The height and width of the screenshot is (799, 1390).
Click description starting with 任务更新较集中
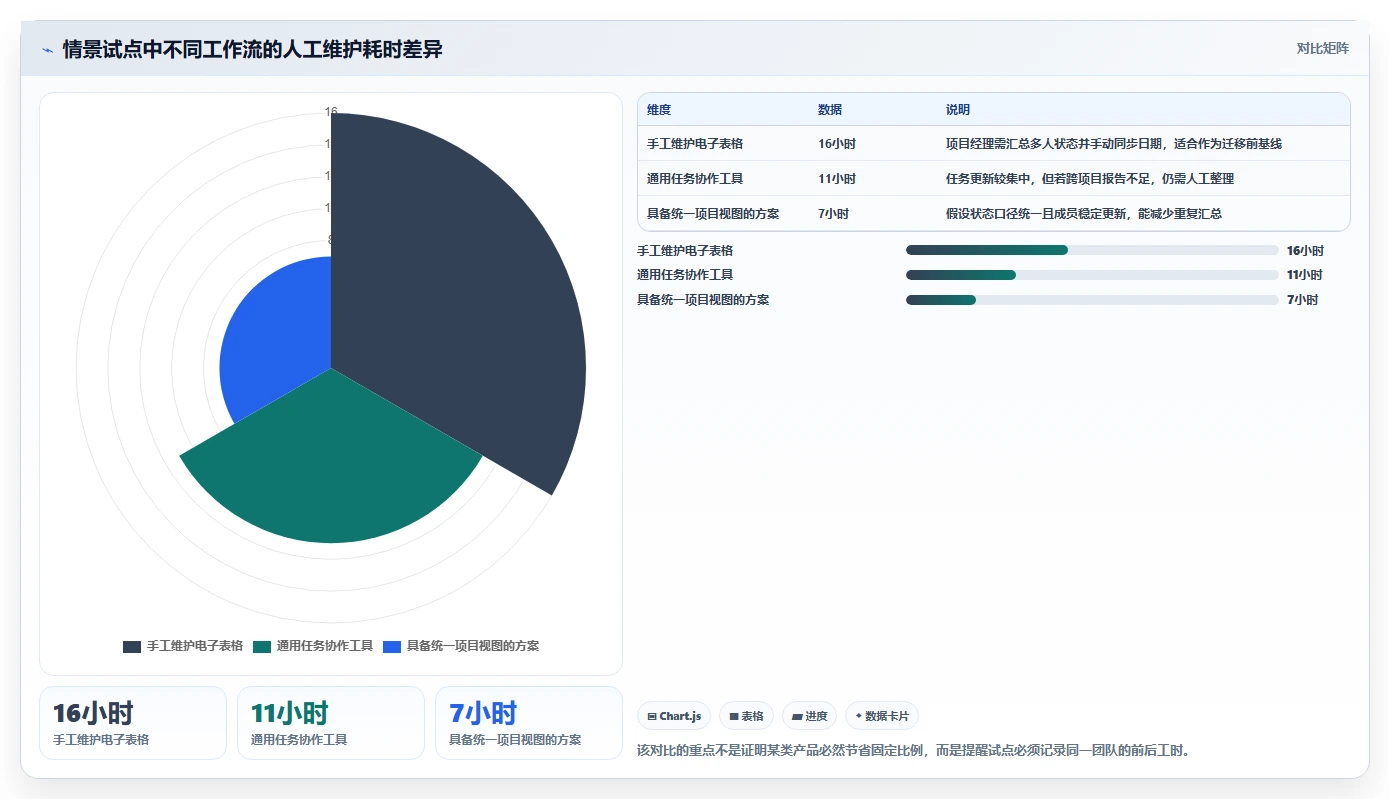(1090, 179)
